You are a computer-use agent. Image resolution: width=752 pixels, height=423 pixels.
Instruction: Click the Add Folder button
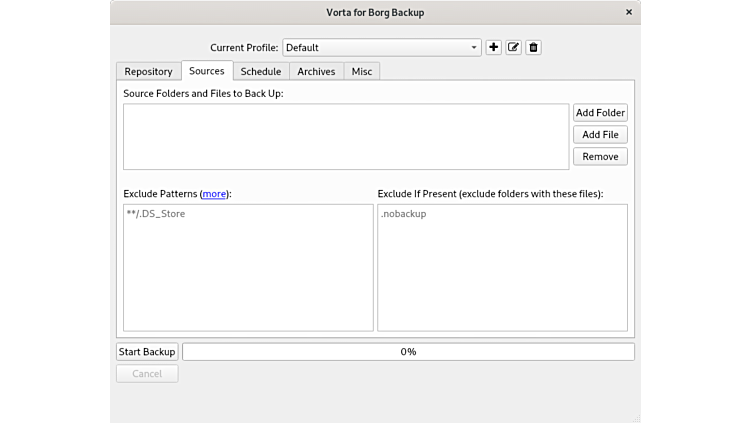tap(600, 113)
